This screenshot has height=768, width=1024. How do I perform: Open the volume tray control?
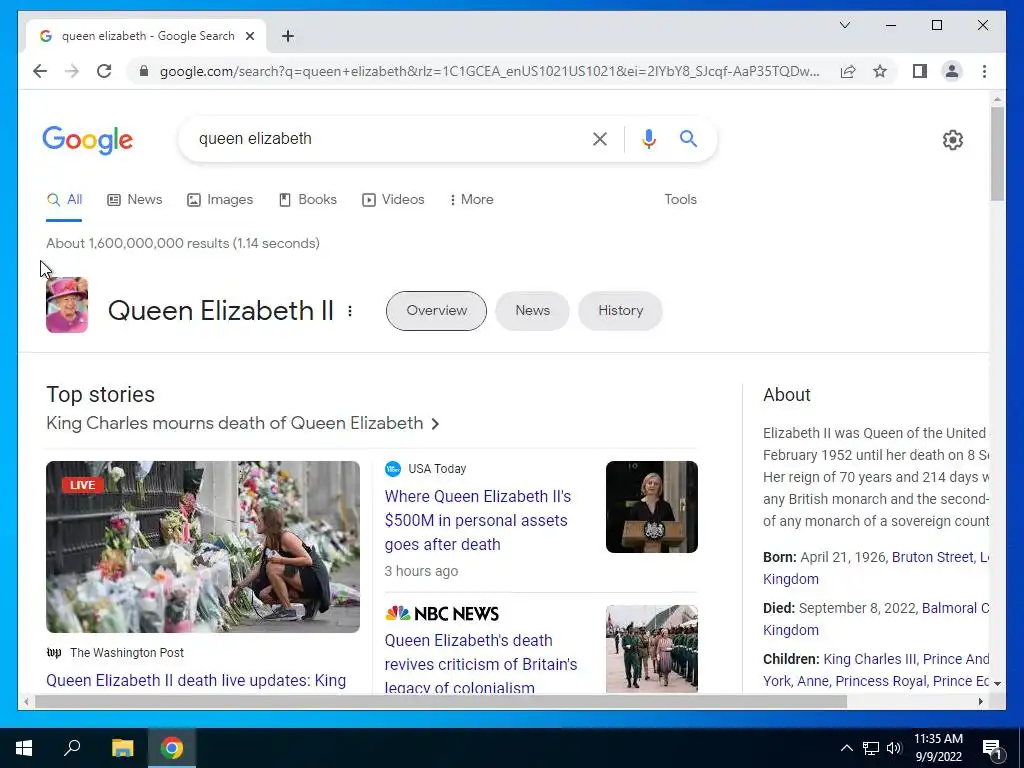[893, 748]
